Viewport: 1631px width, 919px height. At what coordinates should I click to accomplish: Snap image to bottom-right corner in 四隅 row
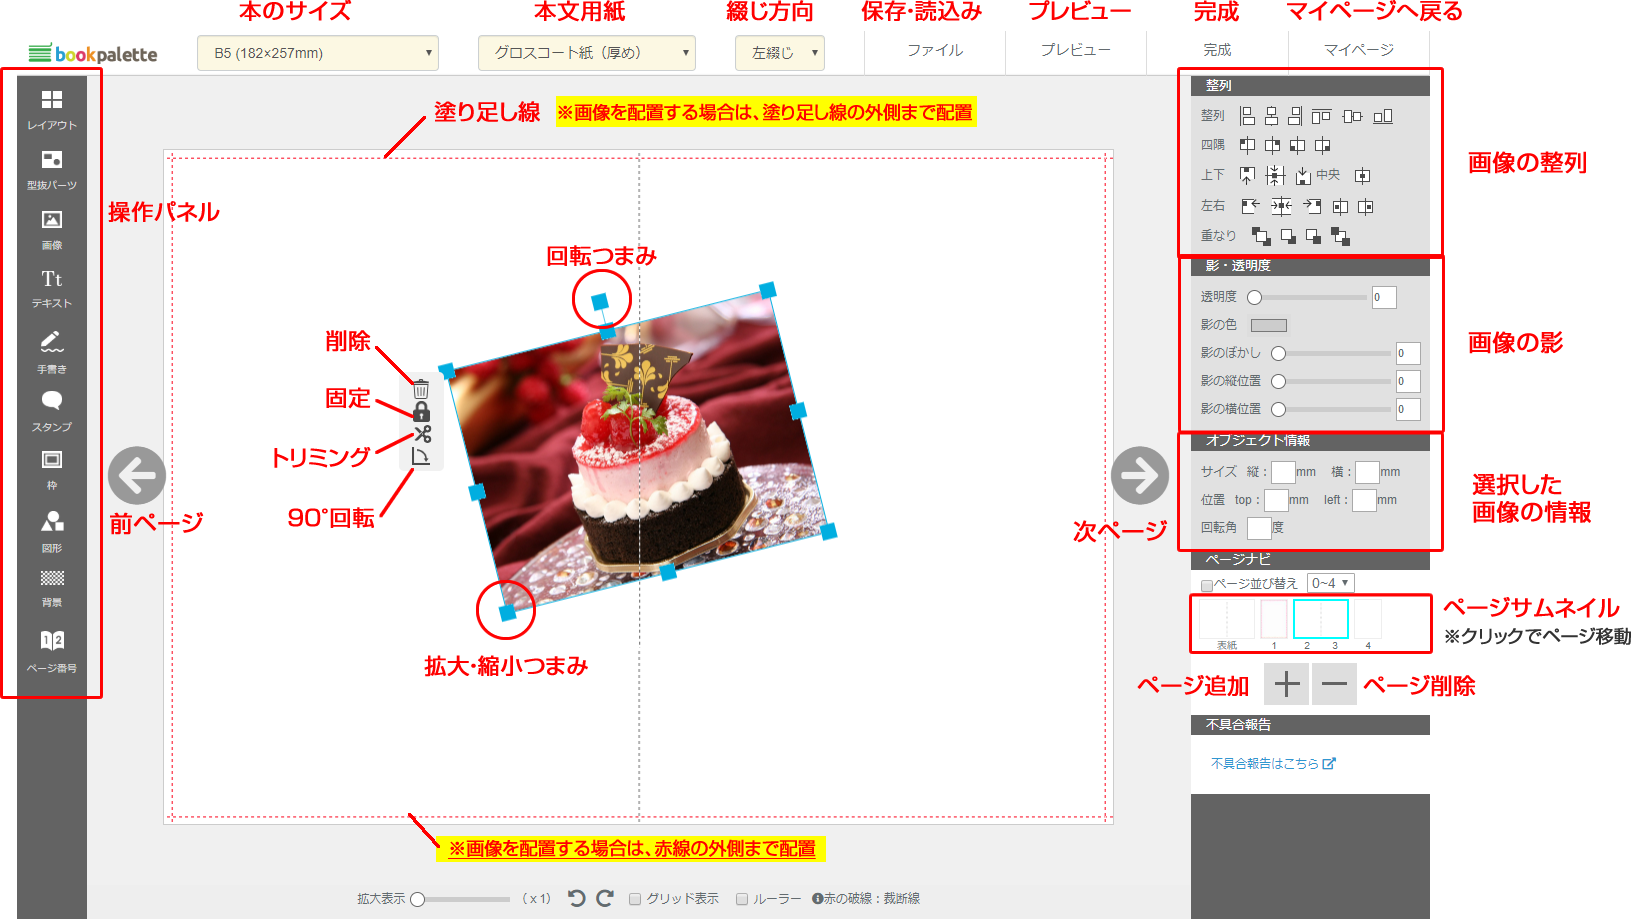[1322, 145]
